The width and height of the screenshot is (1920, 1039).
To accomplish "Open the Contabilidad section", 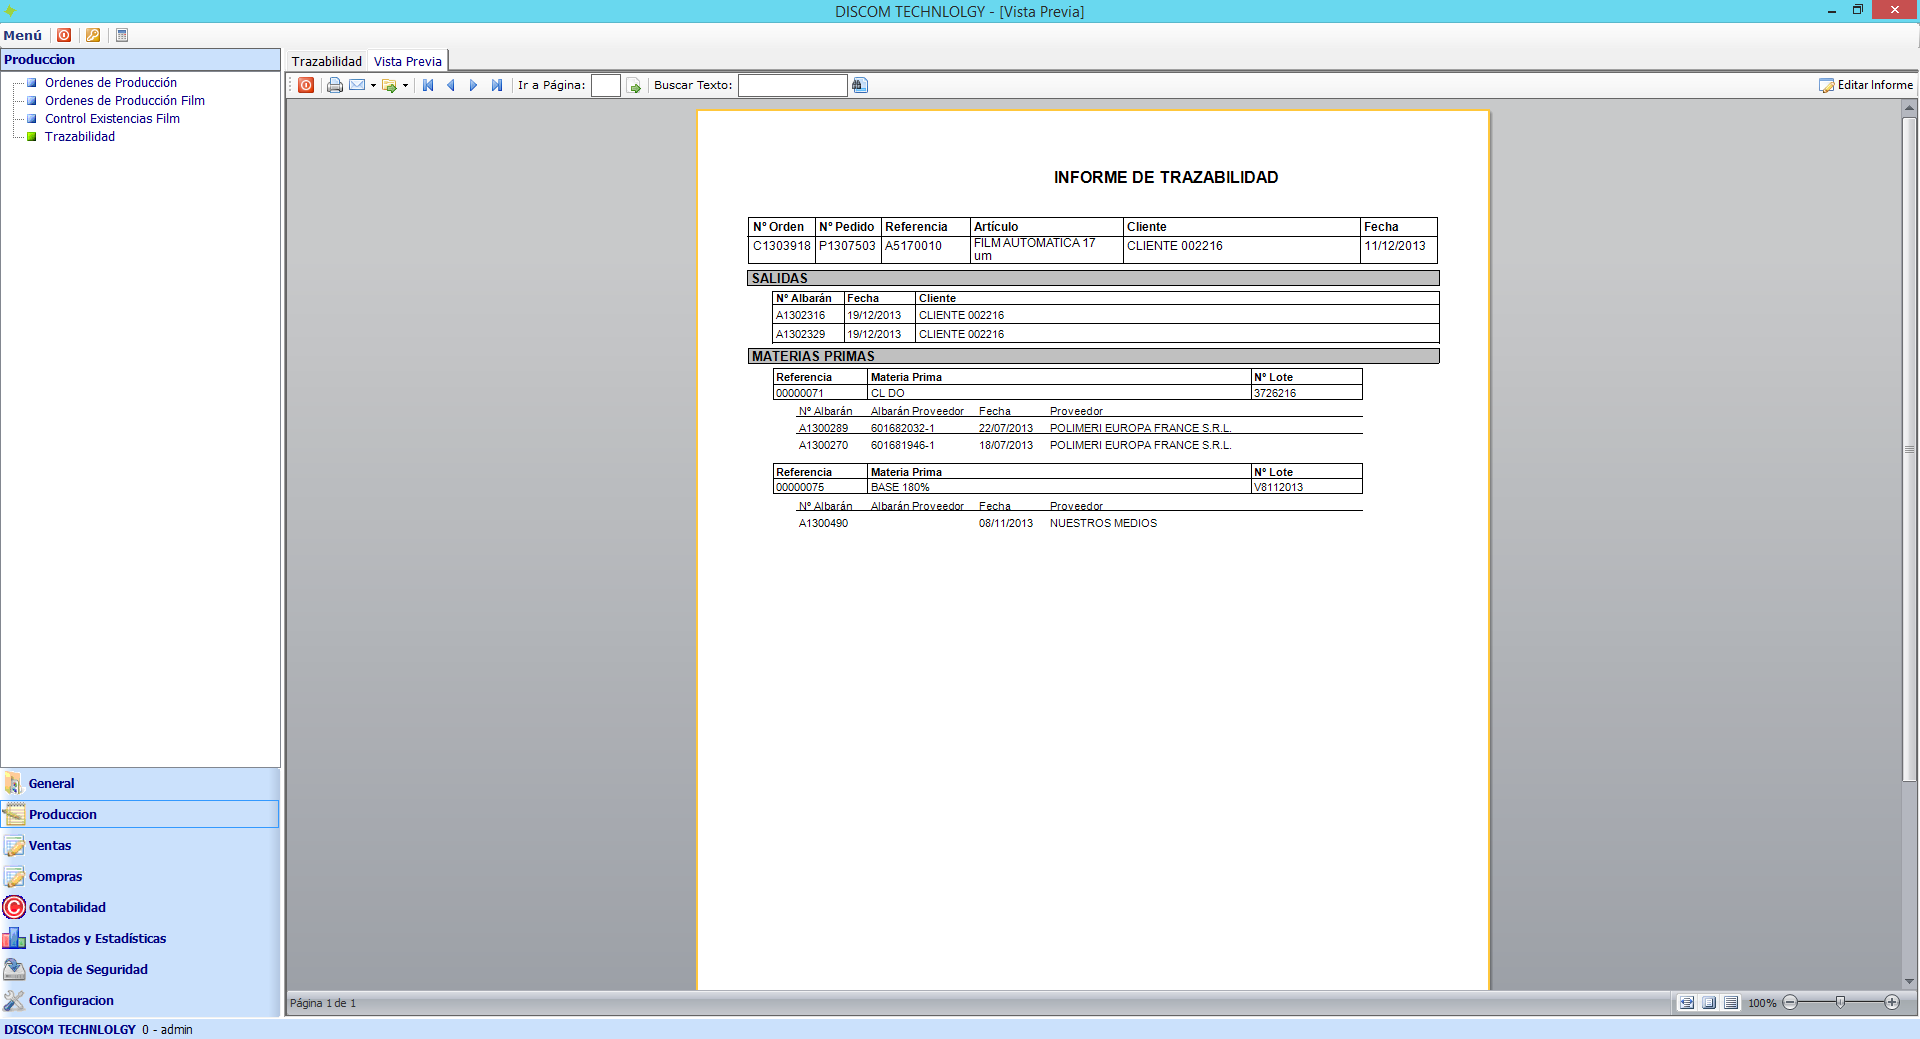I will click(67, 908).
